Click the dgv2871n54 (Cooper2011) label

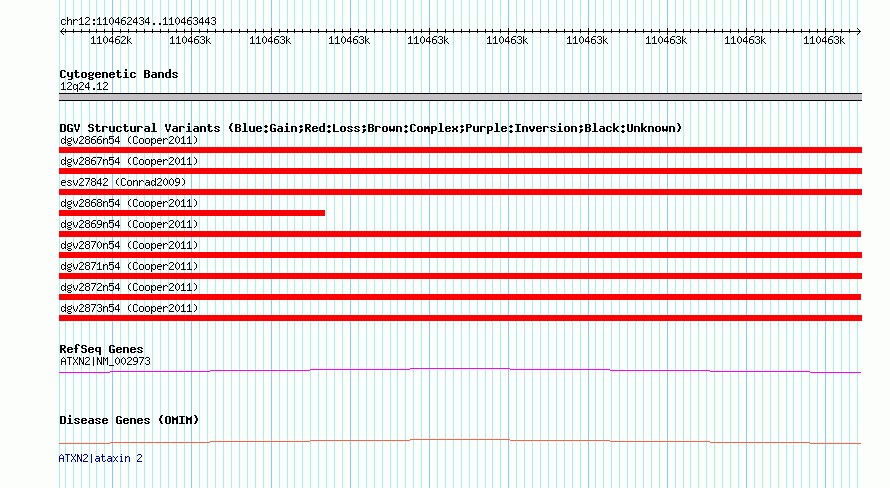point(129,266)
